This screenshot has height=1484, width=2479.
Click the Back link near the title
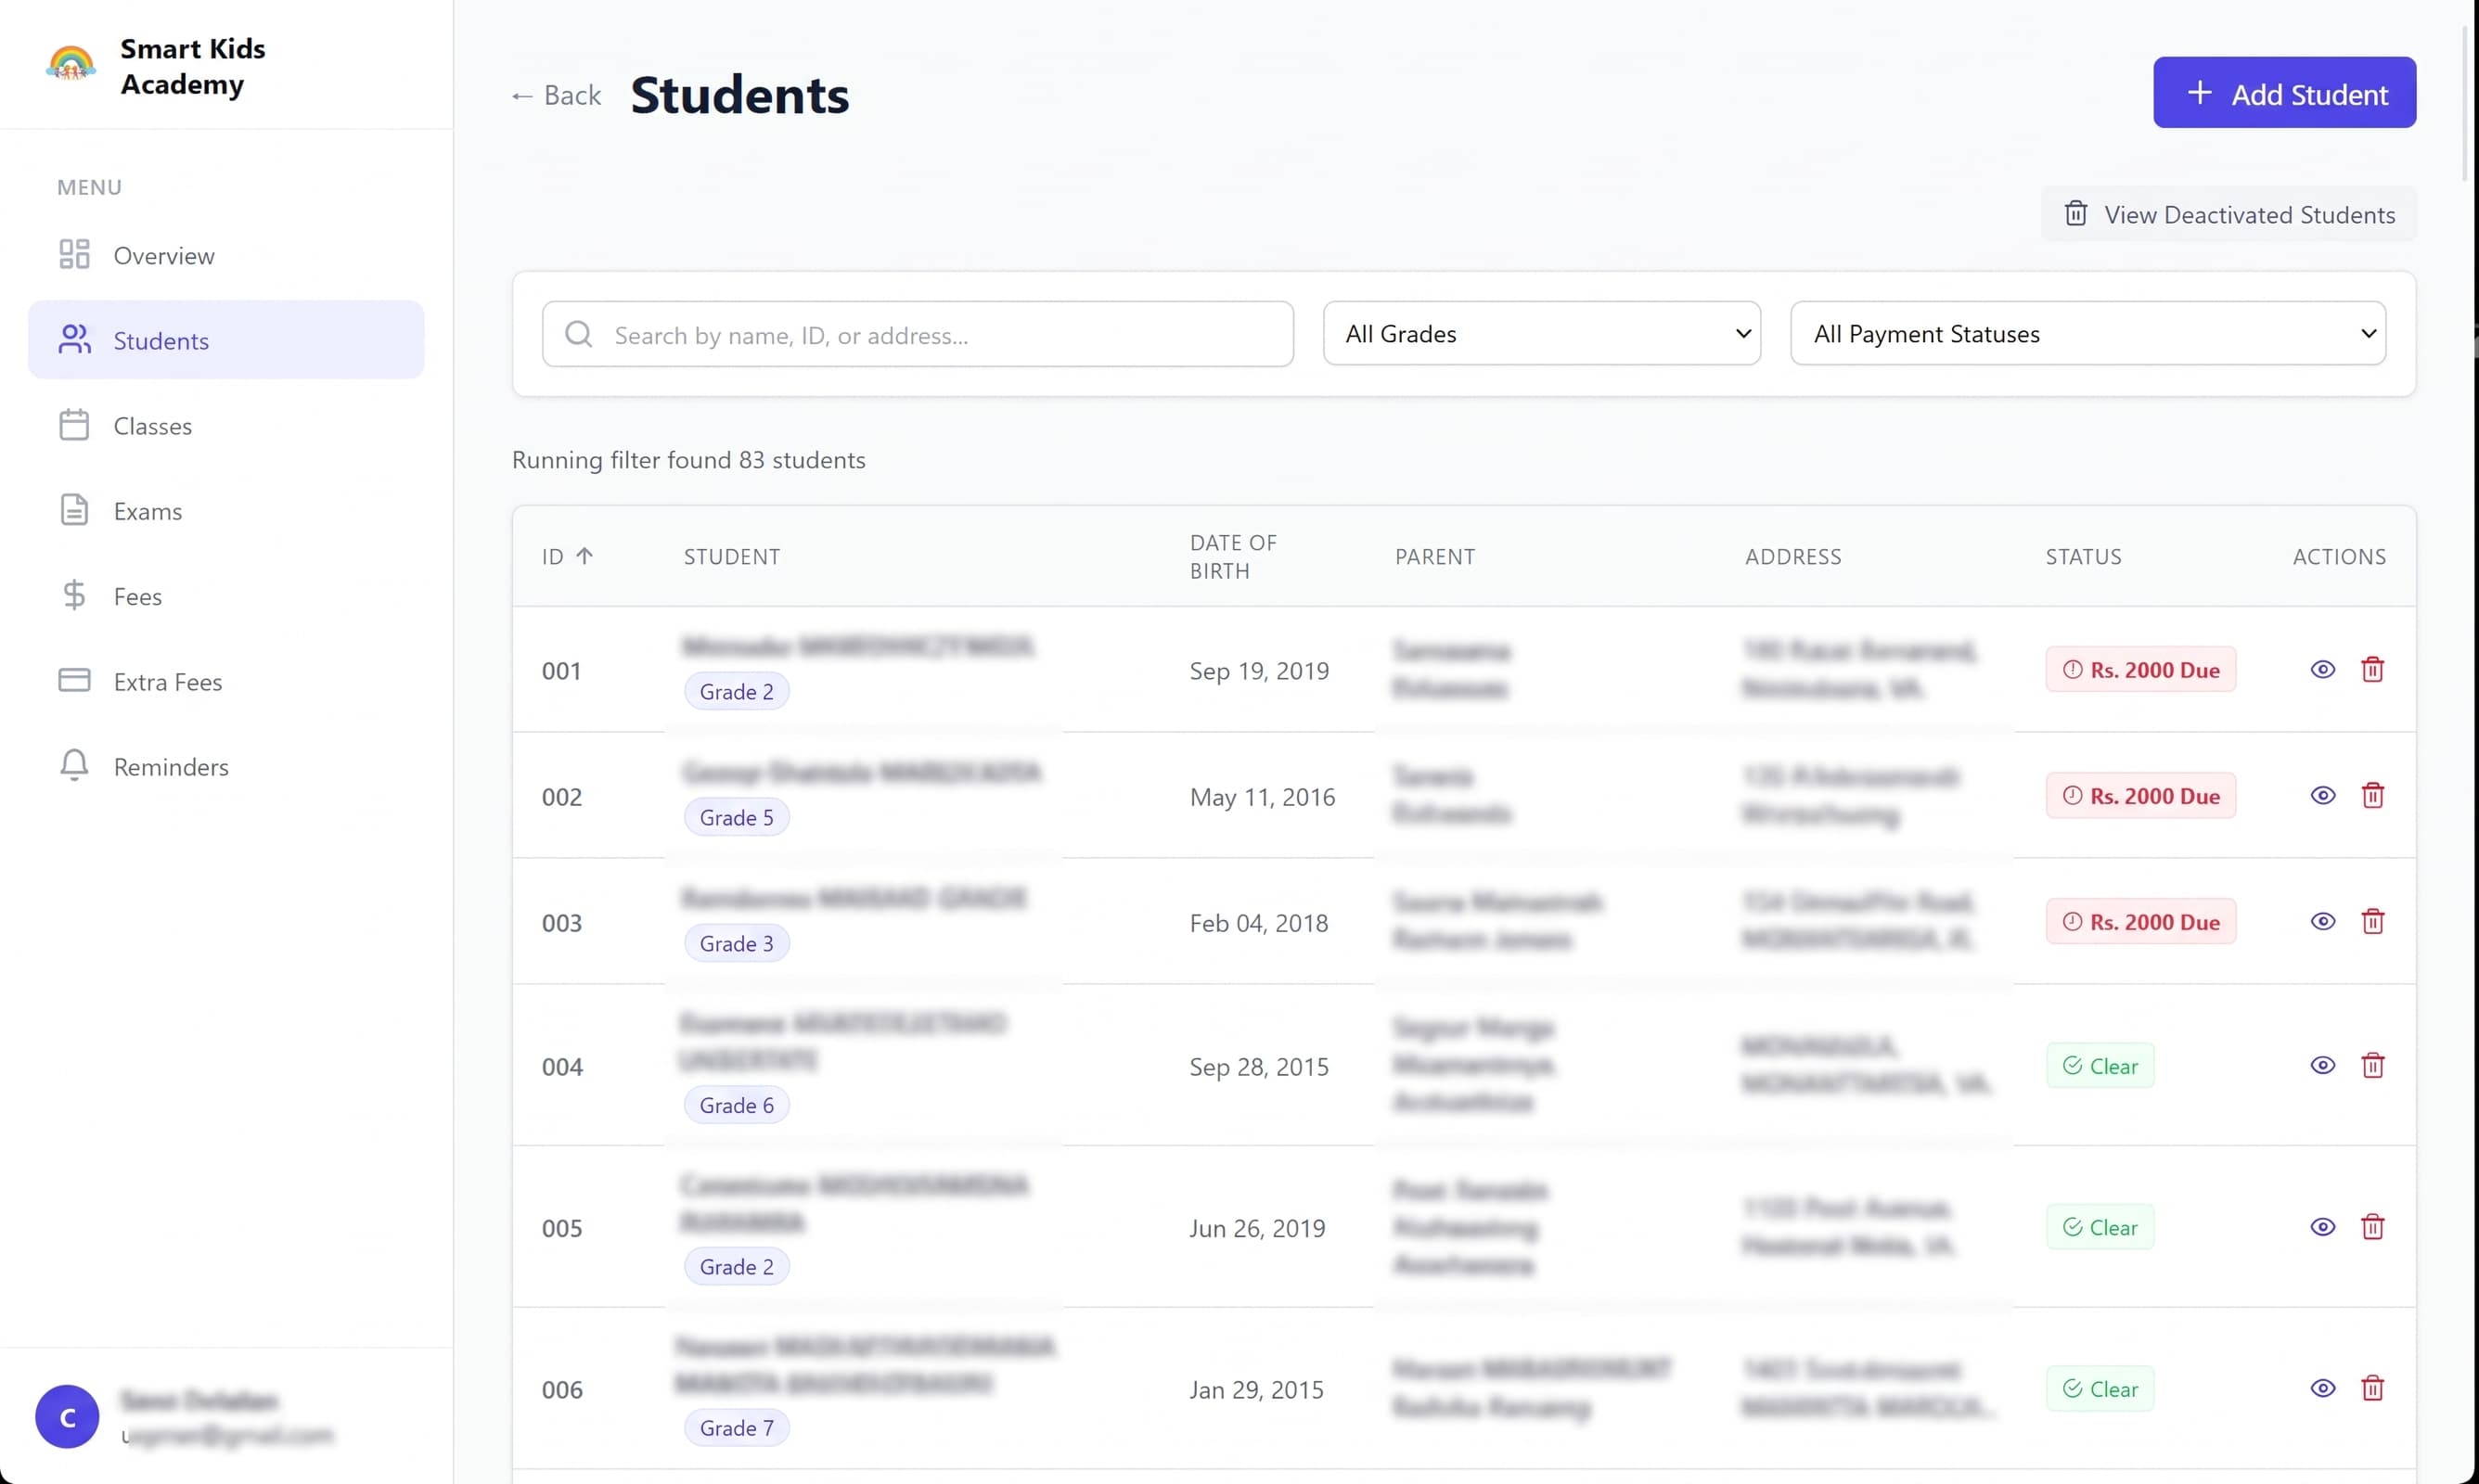tap(556, 95)
